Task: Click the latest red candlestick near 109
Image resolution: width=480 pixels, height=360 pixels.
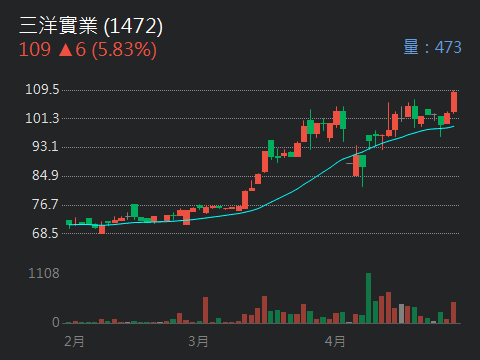Action: click(x=454, y=102)
